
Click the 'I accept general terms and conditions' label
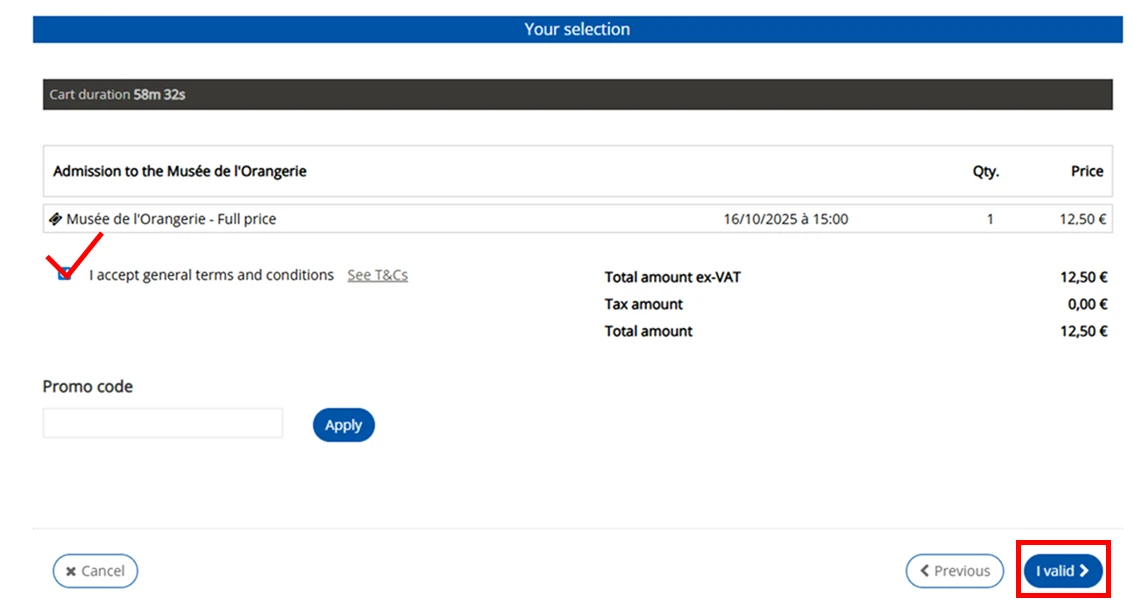pos(211,275)
